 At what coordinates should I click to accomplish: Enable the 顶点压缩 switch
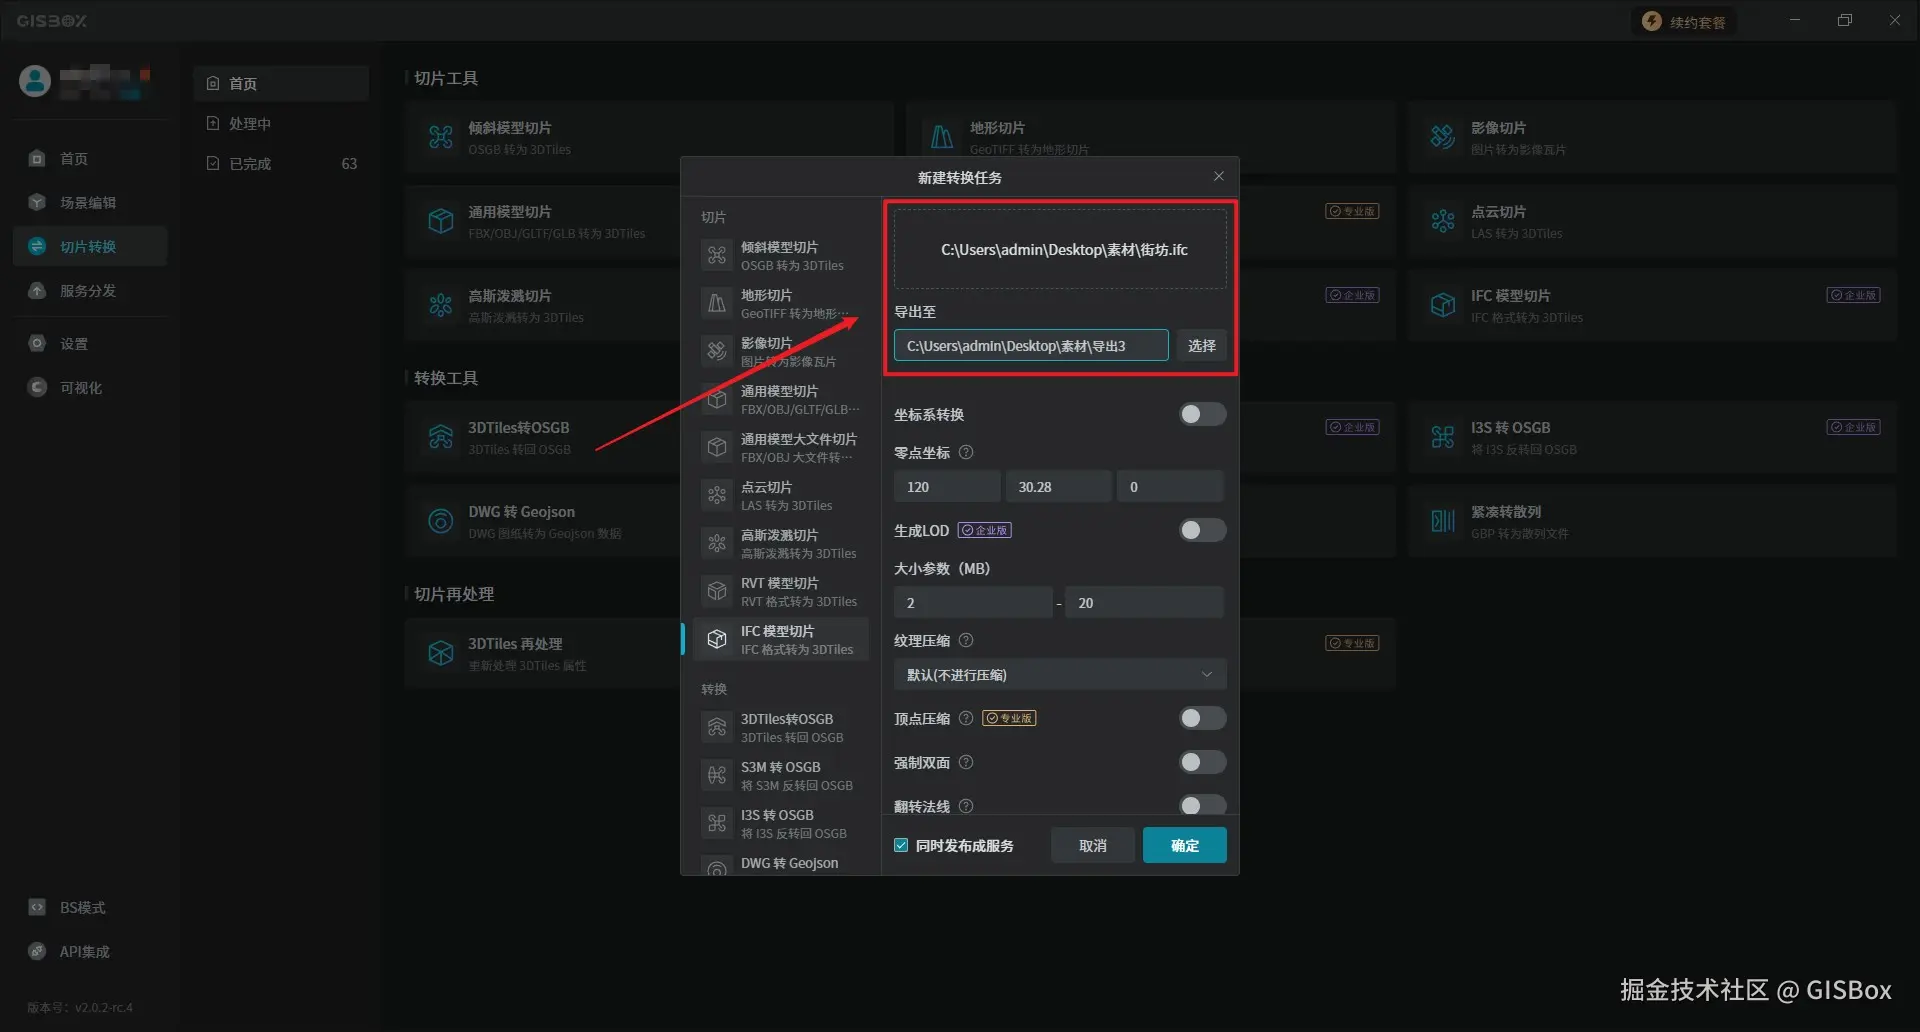pyautogui.click(x=1202, y=718)
